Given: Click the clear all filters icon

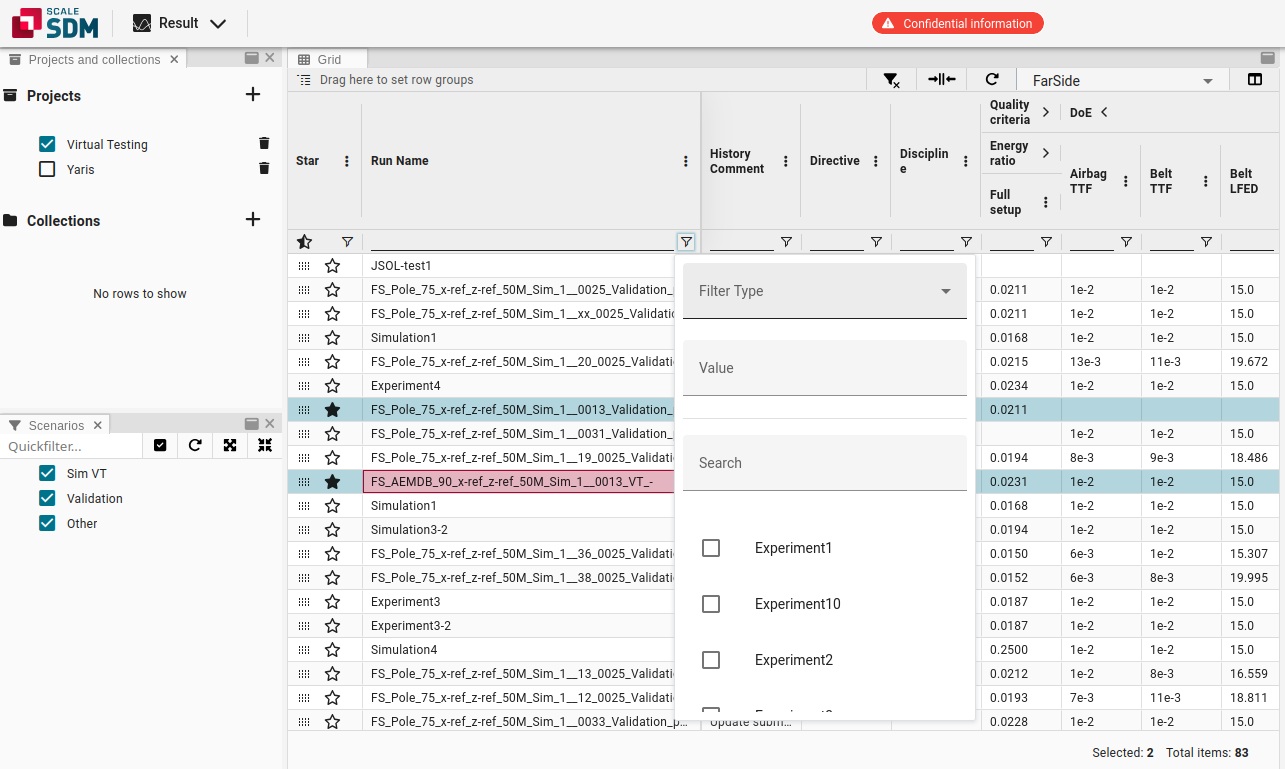Looking at the screenshot, I should [x=891, y=80].
